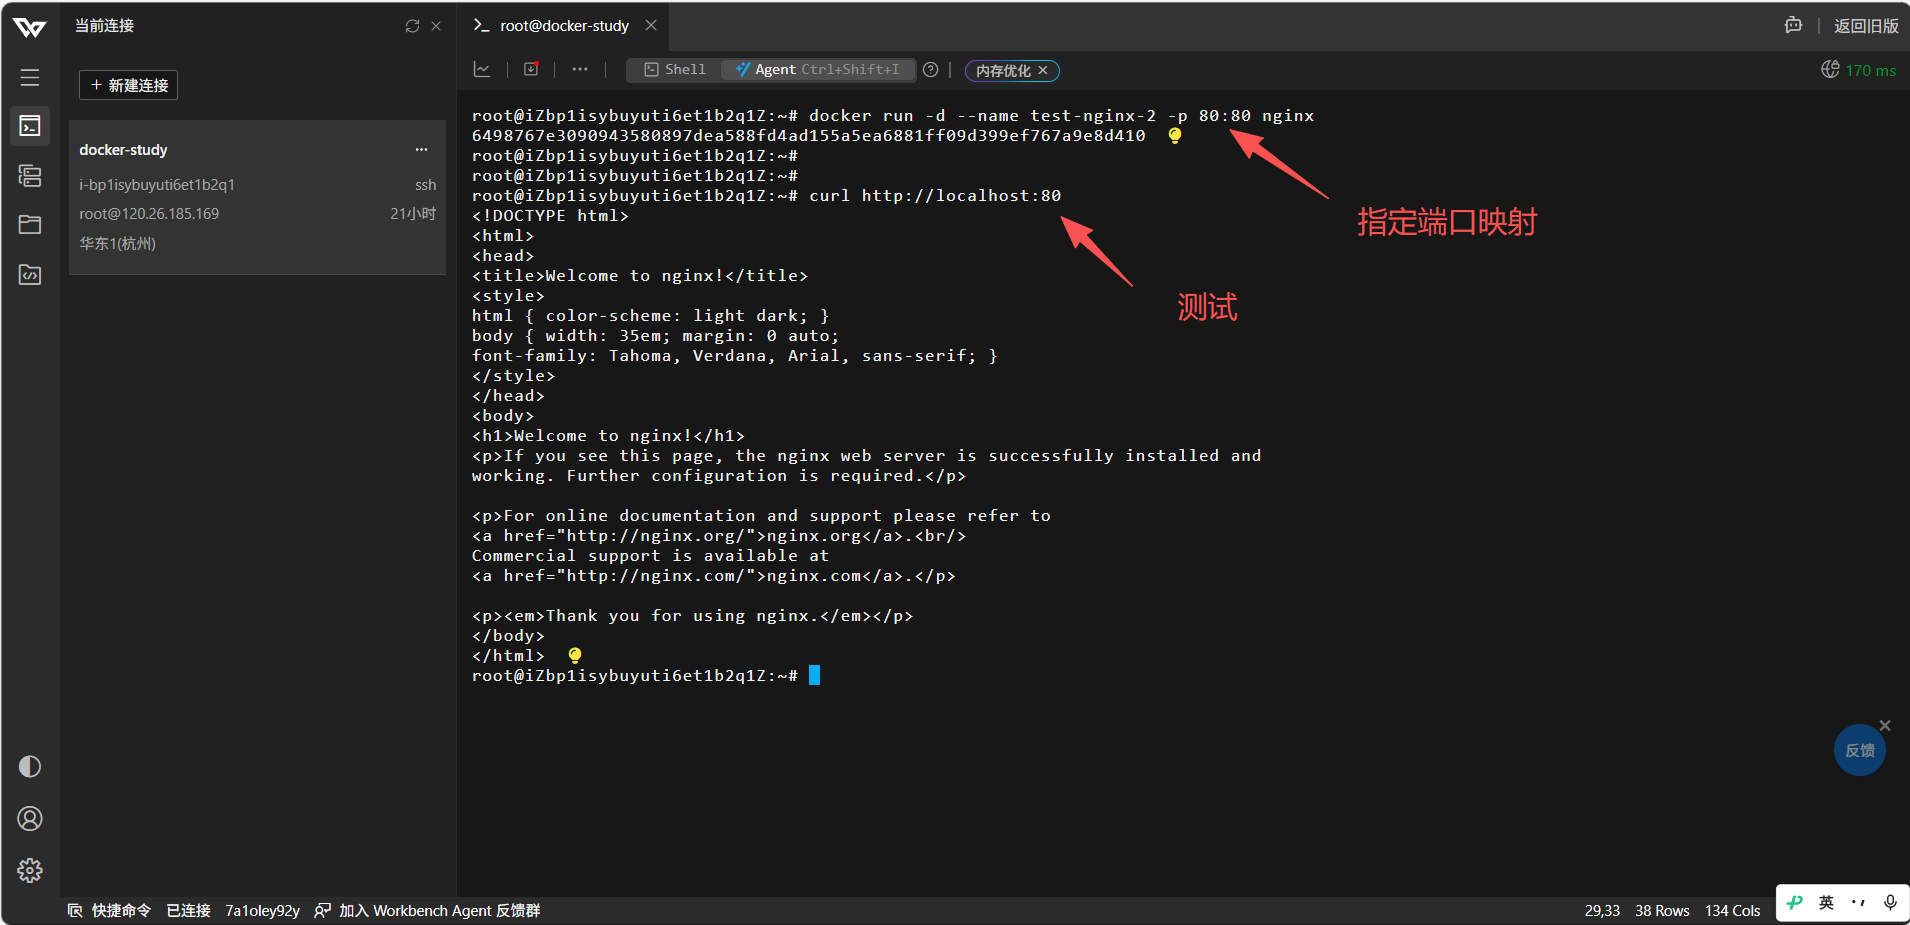1910x925 pixels.
Task: Click the curl http://localhost:80 command line
Action: [x=766, y=196]
